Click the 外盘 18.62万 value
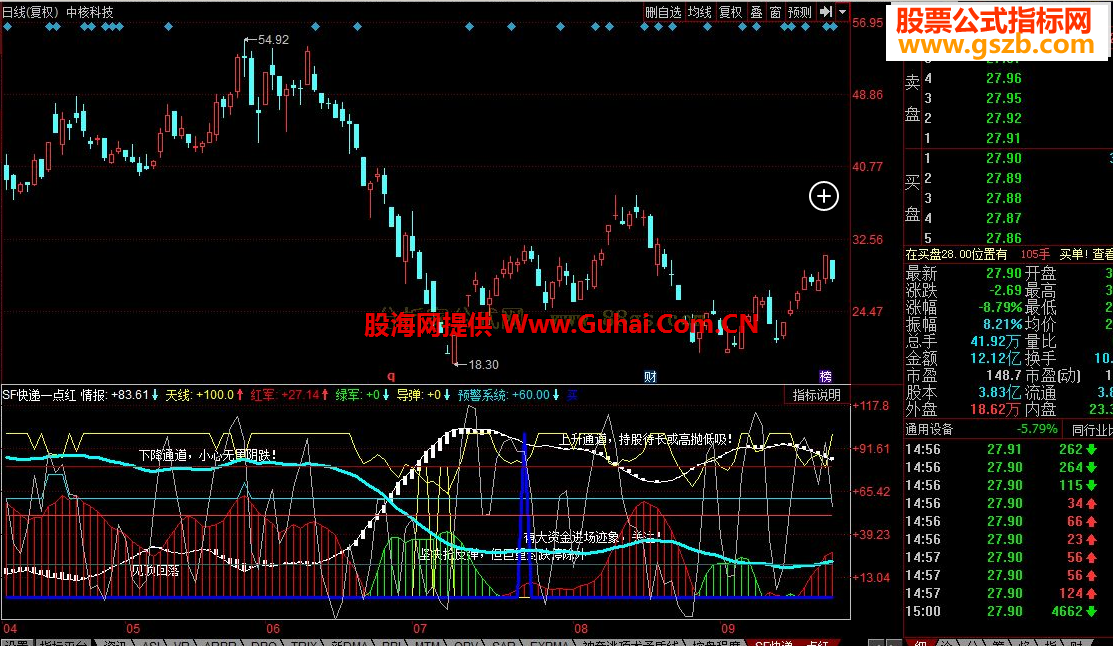Viewport: 1113px width, 646px height. [x=997, y=409]
